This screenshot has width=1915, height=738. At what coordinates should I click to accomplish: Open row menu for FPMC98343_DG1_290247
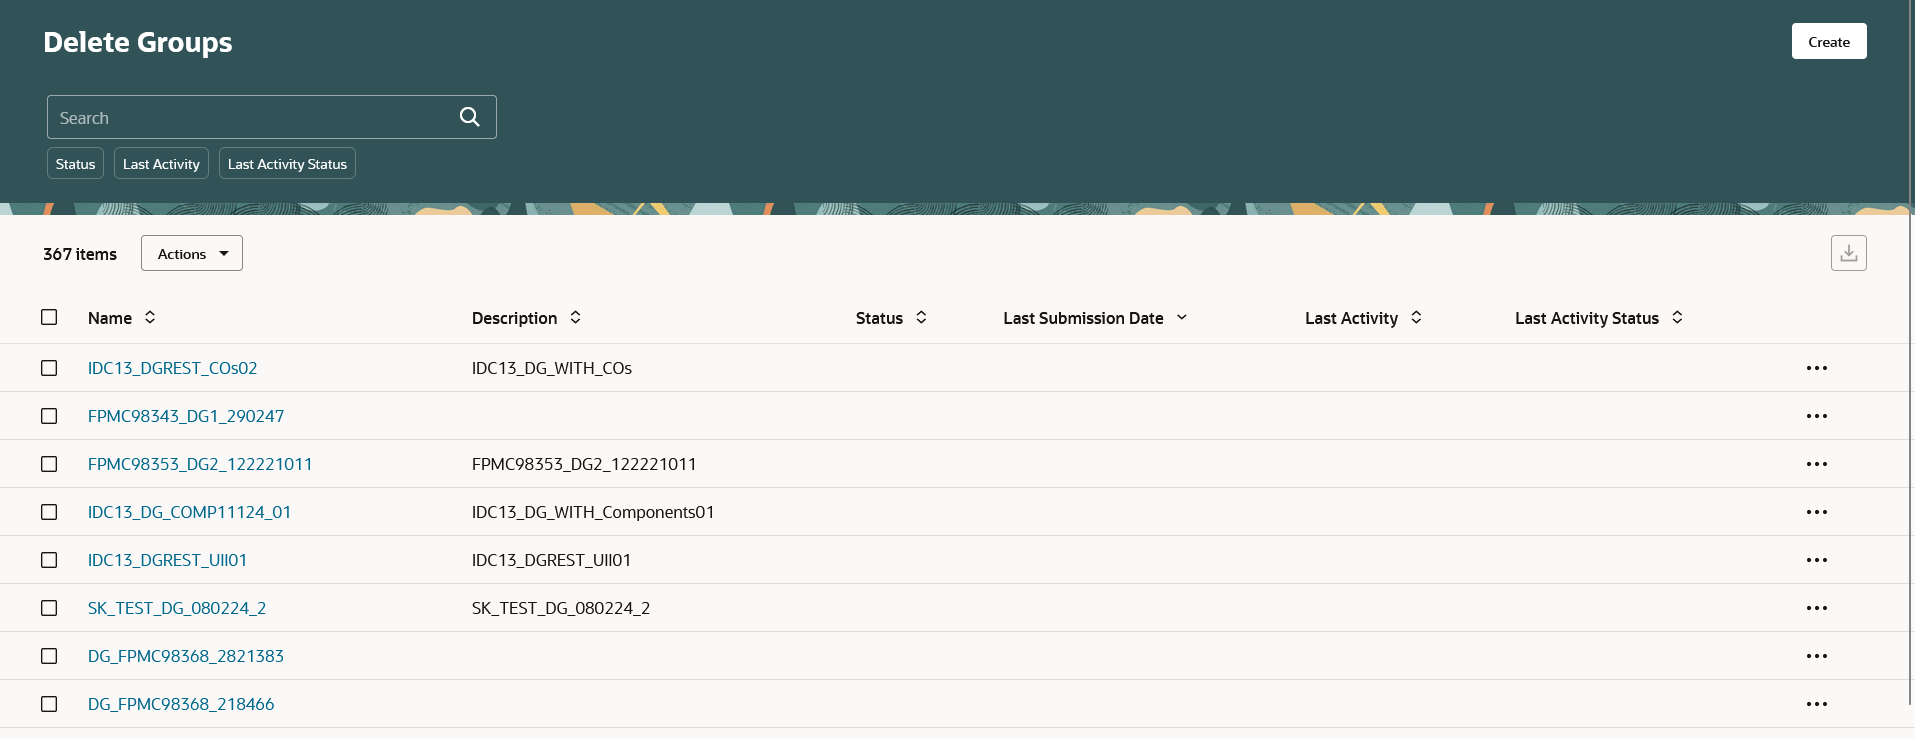point(1817,416)
